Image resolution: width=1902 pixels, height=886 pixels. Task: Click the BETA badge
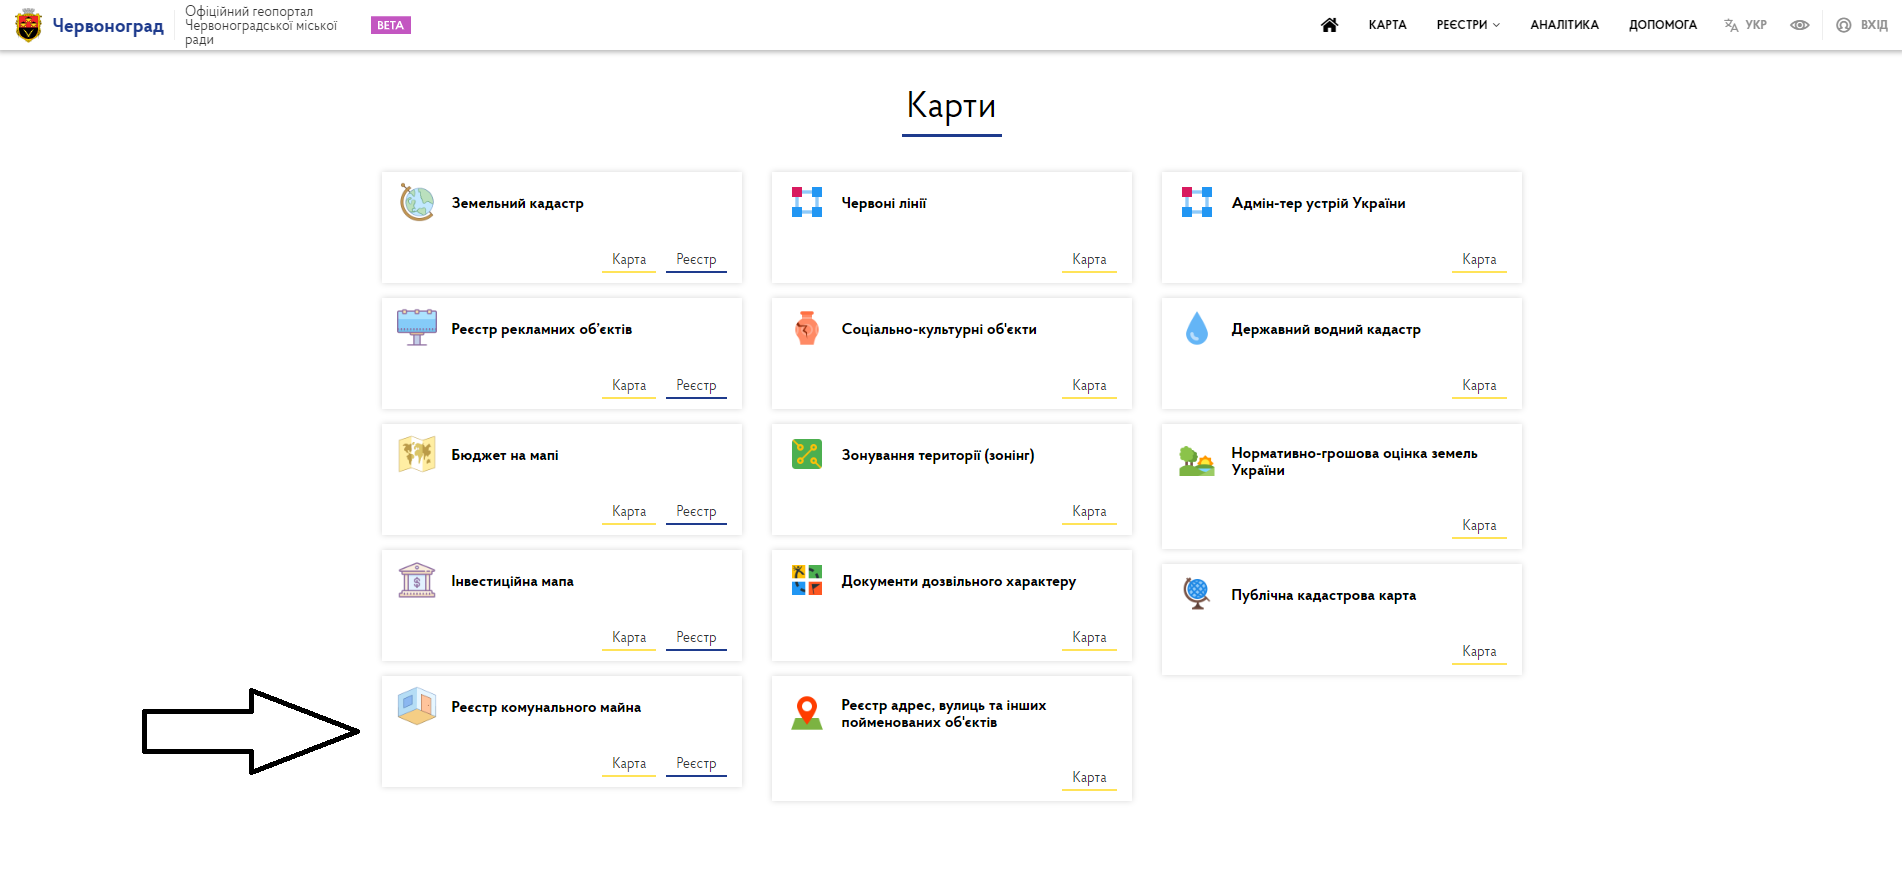391,25
